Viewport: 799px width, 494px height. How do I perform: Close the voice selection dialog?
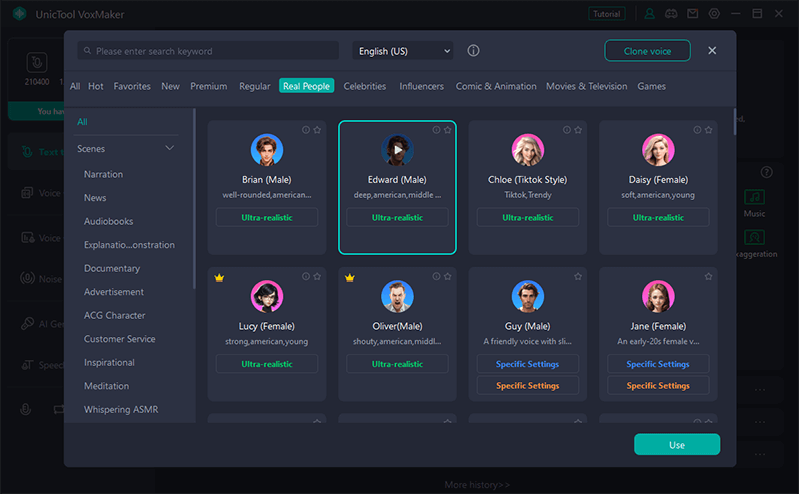click(712, 50)
